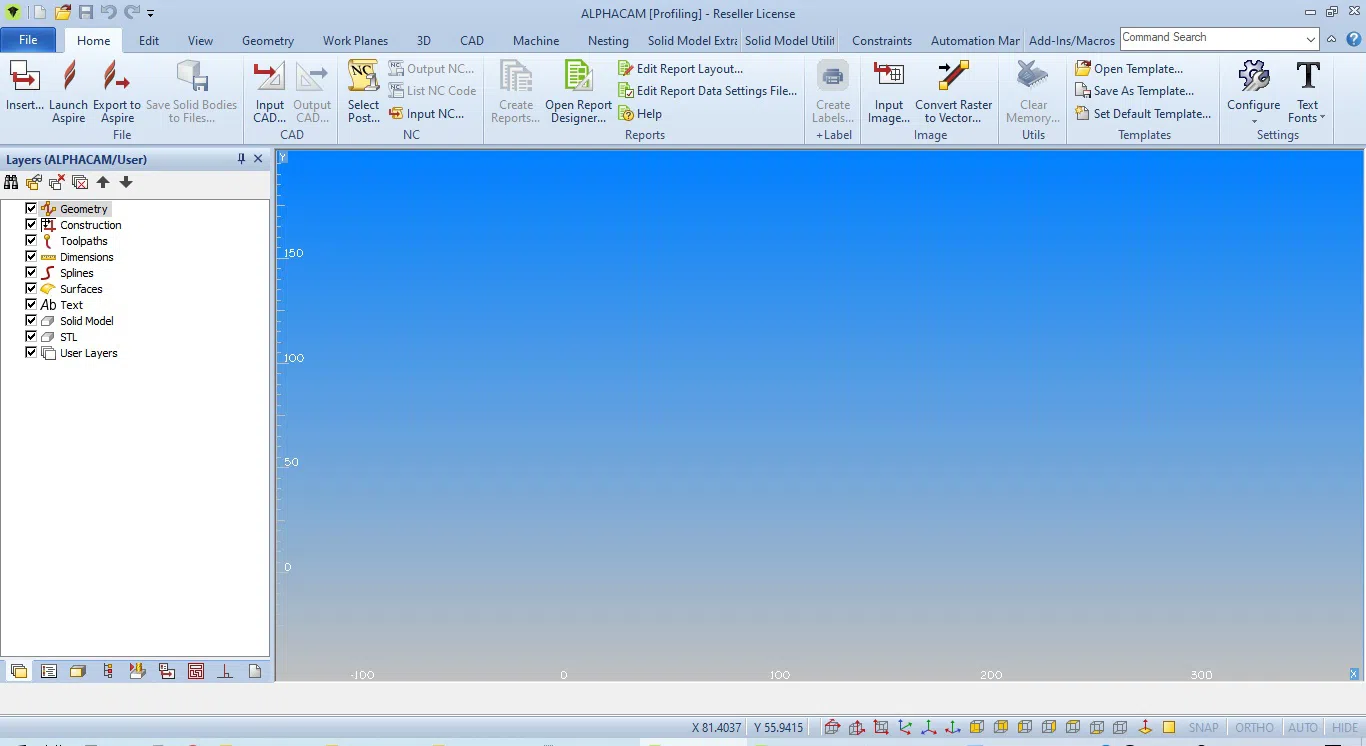Disable the Solid Model layer checkbox
This screenshot has width=1366, height=746.
[31, 321]
